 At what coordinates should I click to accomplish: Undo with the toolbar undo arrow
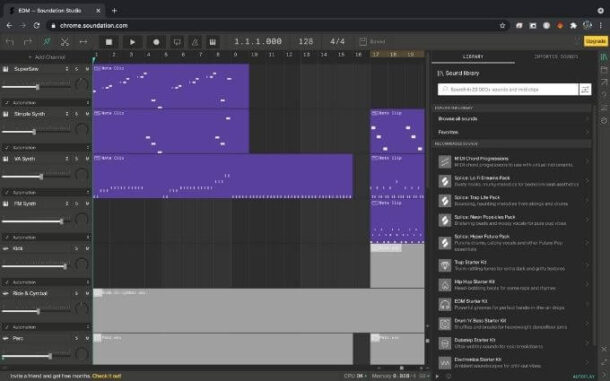10,42
